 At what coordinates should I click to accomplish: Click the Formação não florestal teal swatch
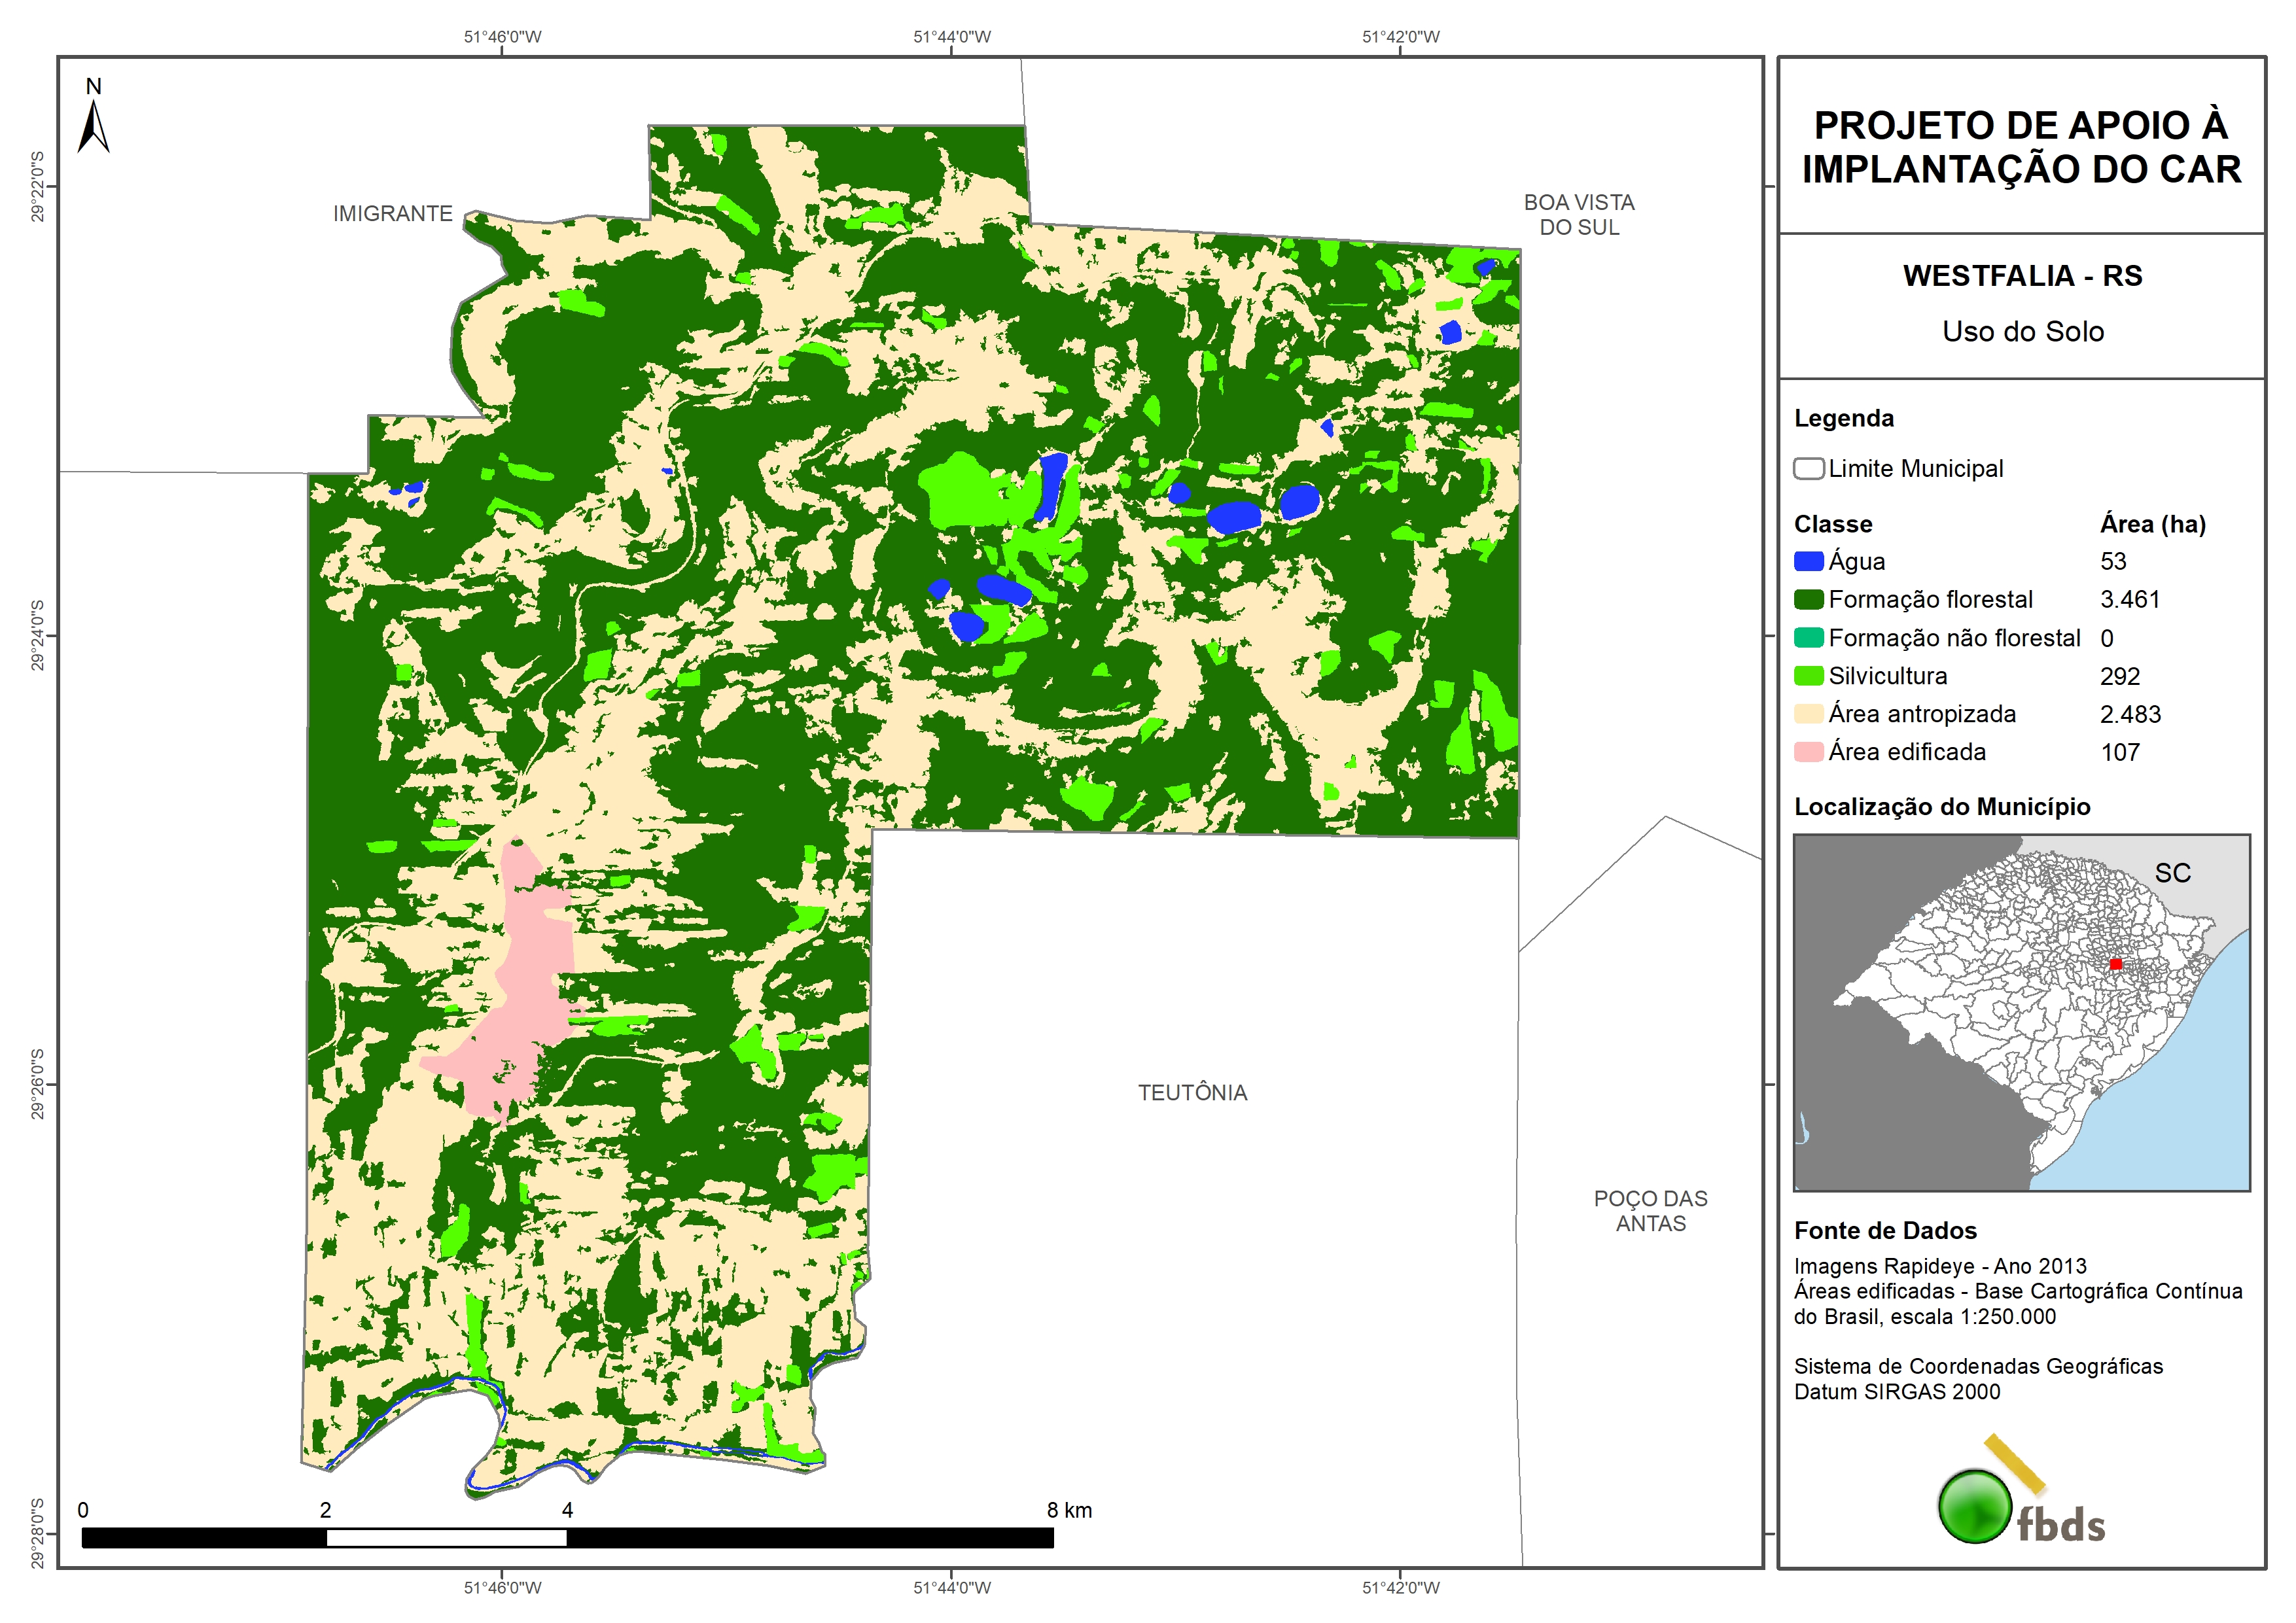point(1808,638)
